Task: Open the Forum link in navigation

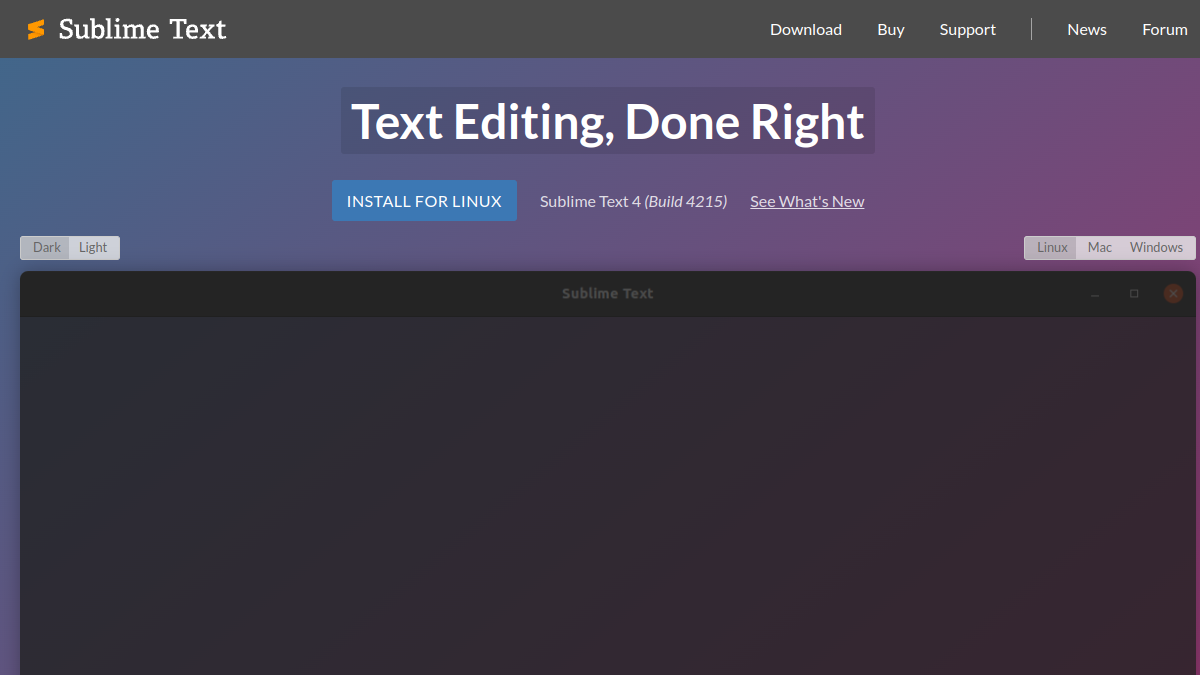Action: point(1165,29)
